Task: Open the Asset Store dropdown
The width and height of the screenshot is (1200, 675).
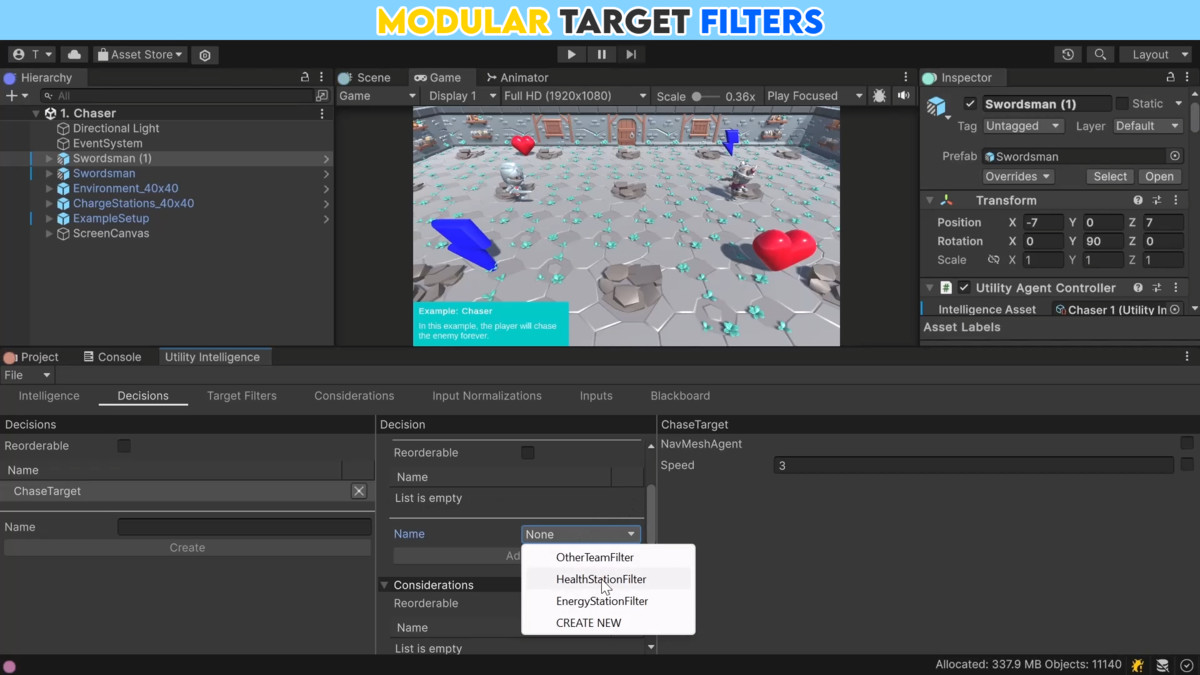Action: [x=140, y=55]
